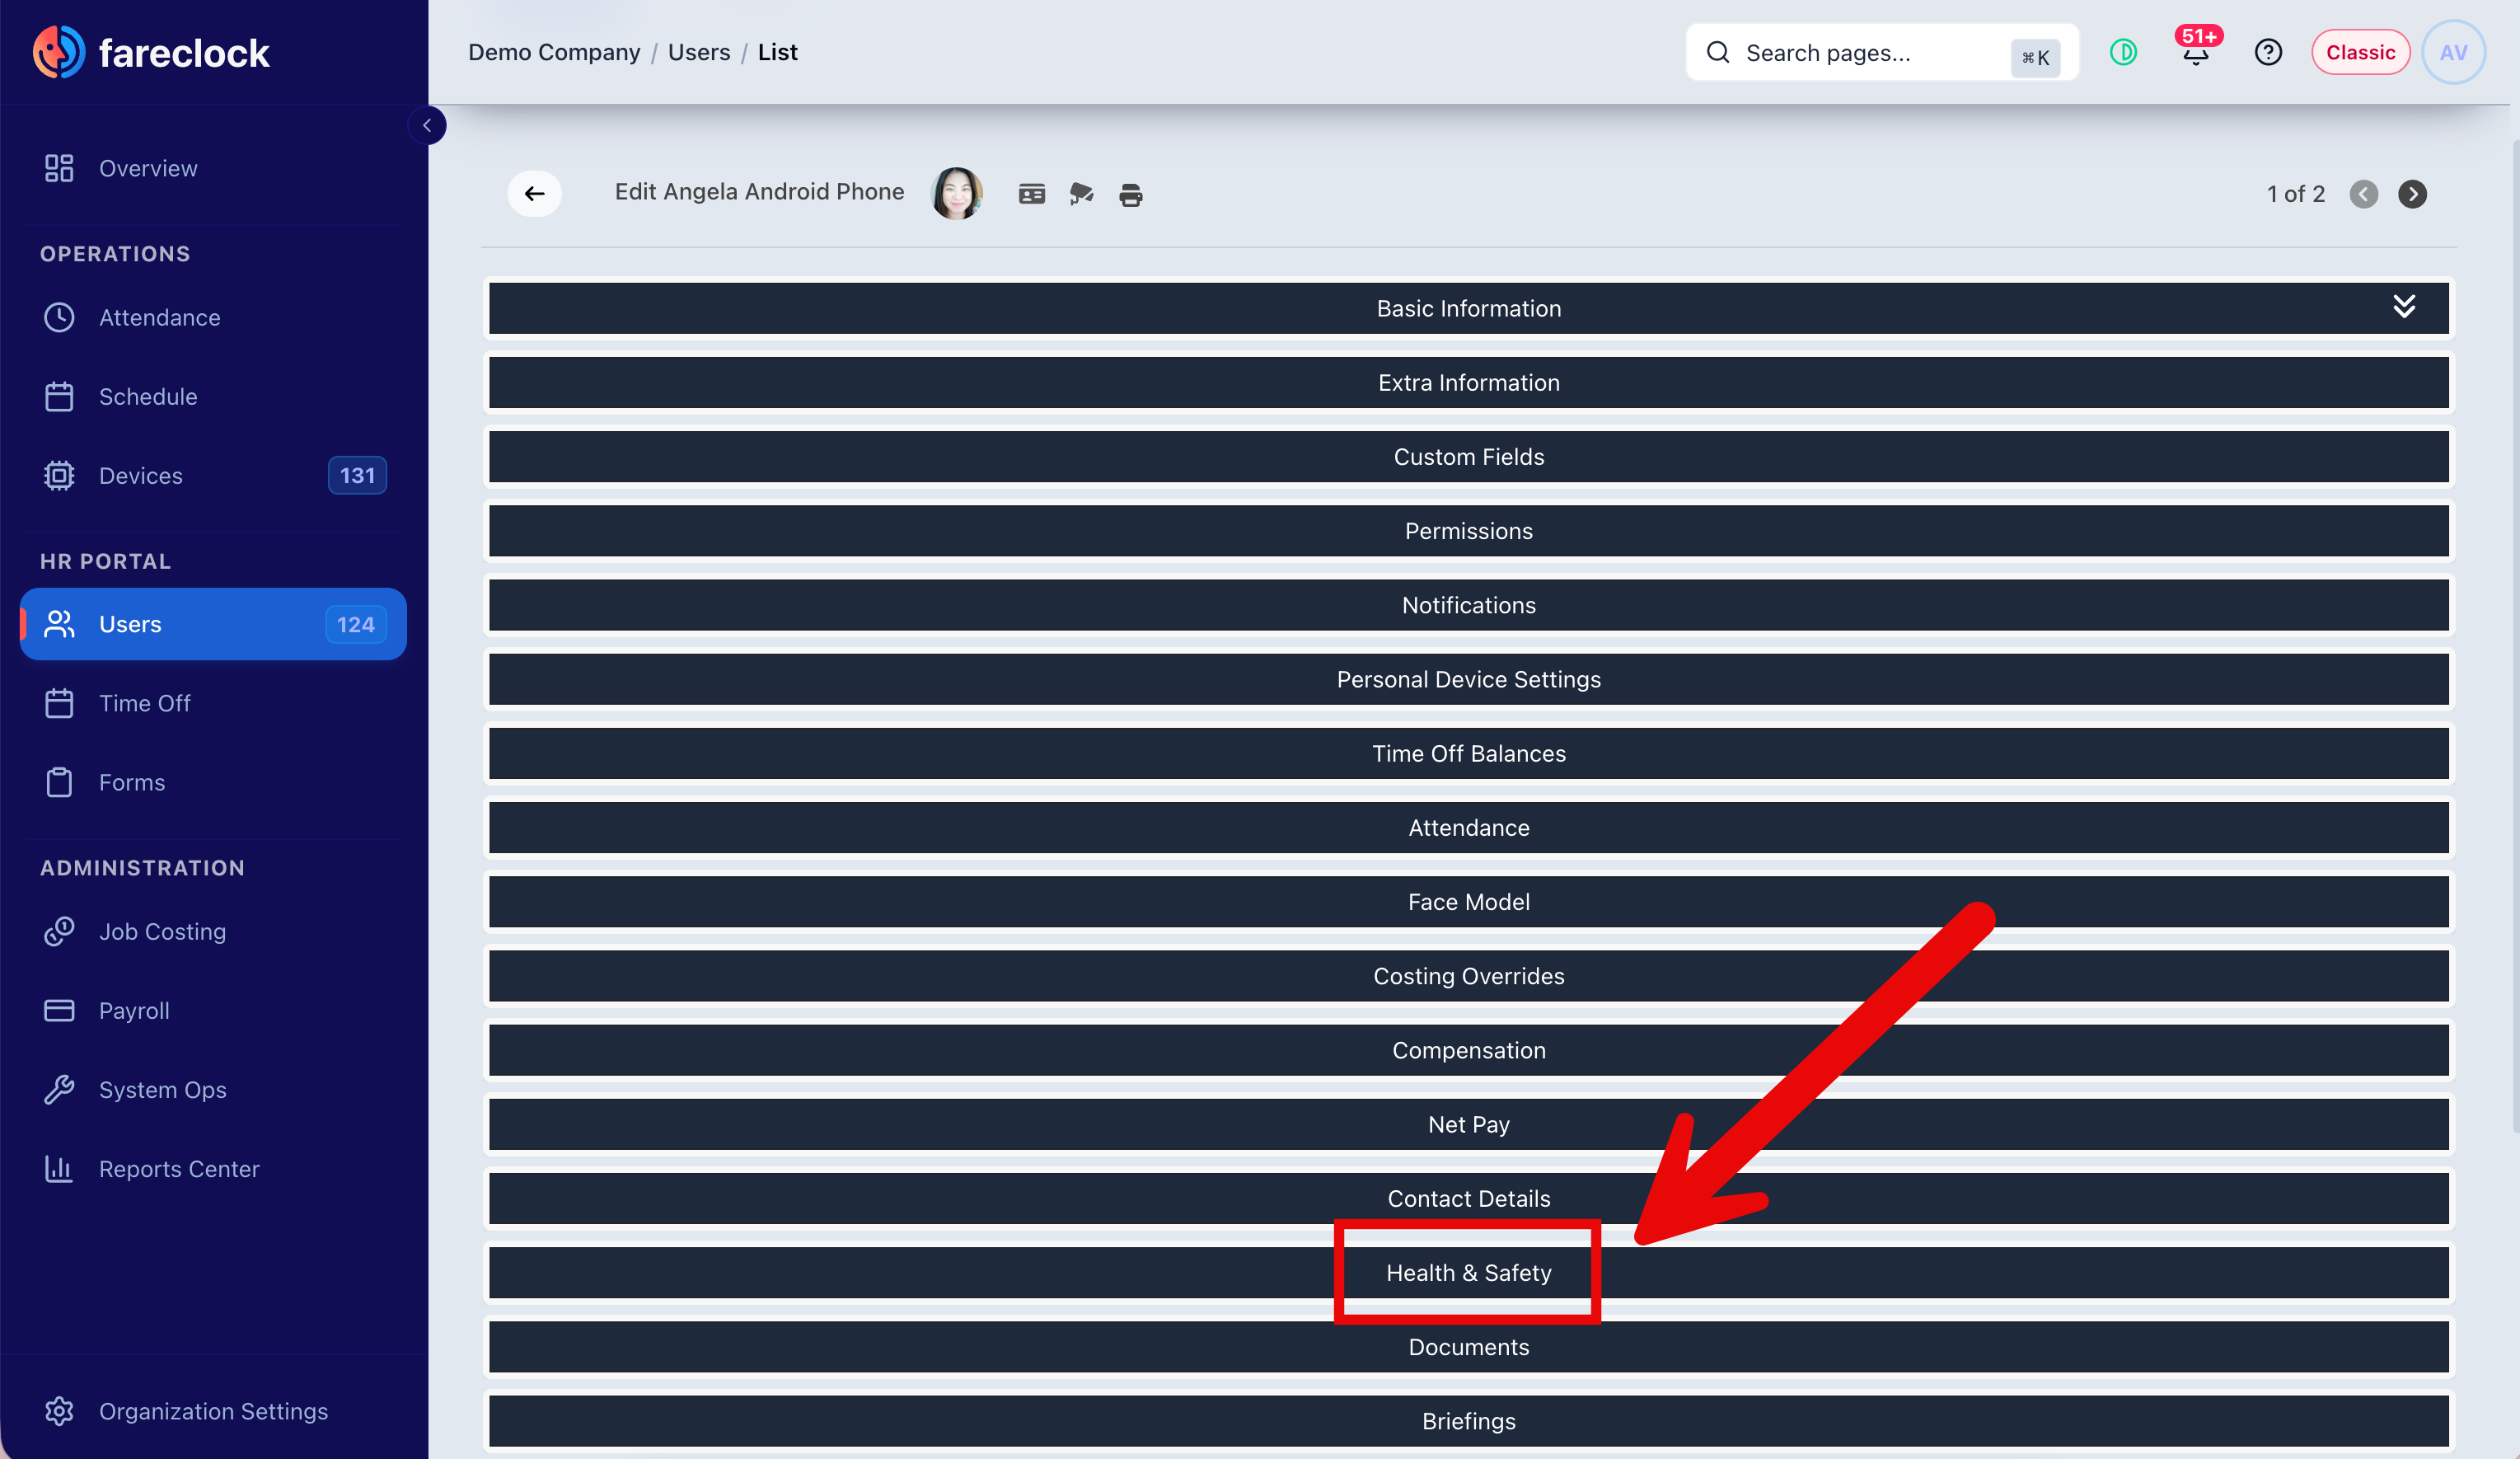Click the chat bubbles icon near the avatar
2520x1459 pixels.
[1081, 194]
